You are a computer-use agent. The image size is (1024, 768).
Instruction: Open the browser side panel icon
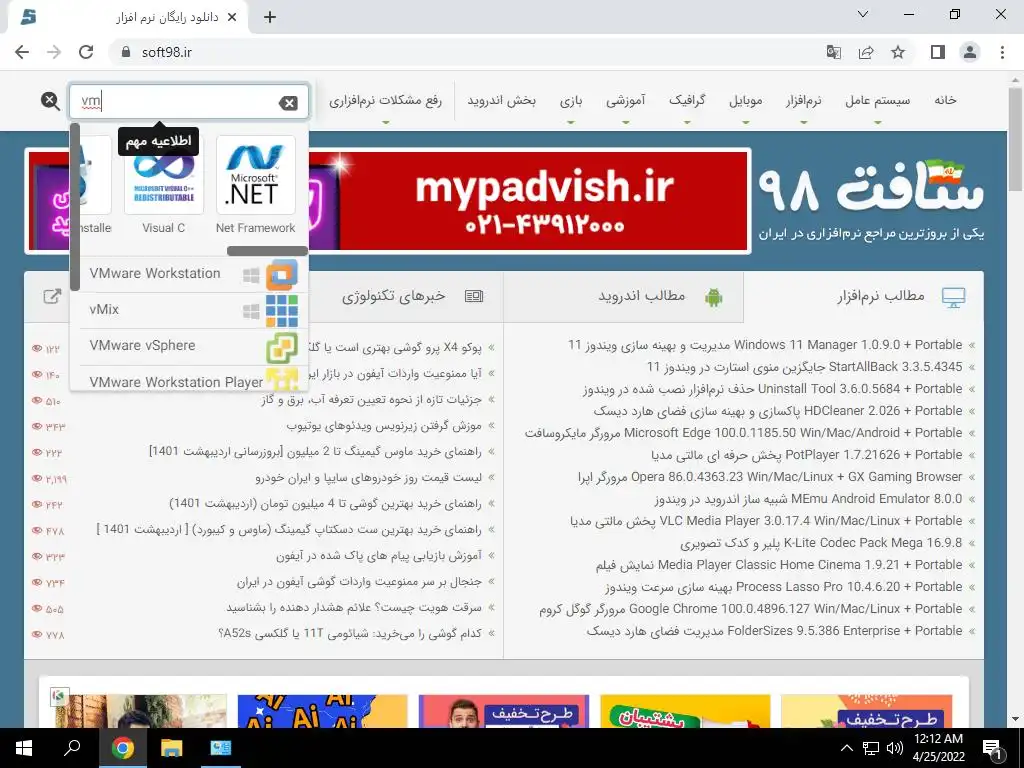[x=938, y=52]
